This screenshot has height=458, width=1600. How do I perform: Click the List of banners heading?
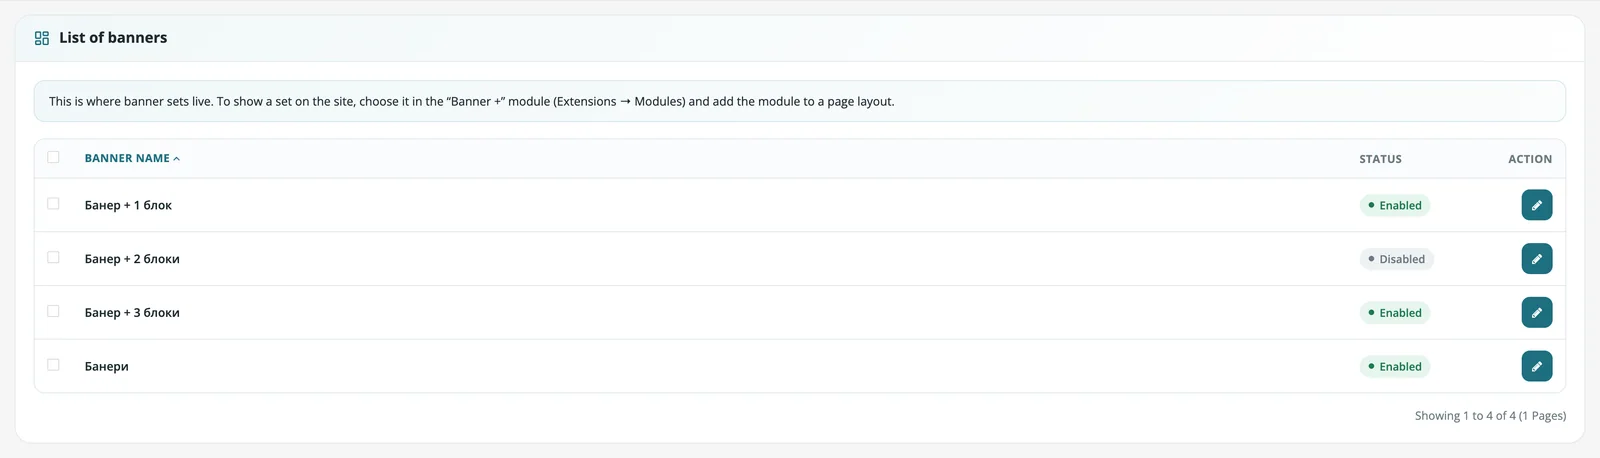tap(113, 38)
